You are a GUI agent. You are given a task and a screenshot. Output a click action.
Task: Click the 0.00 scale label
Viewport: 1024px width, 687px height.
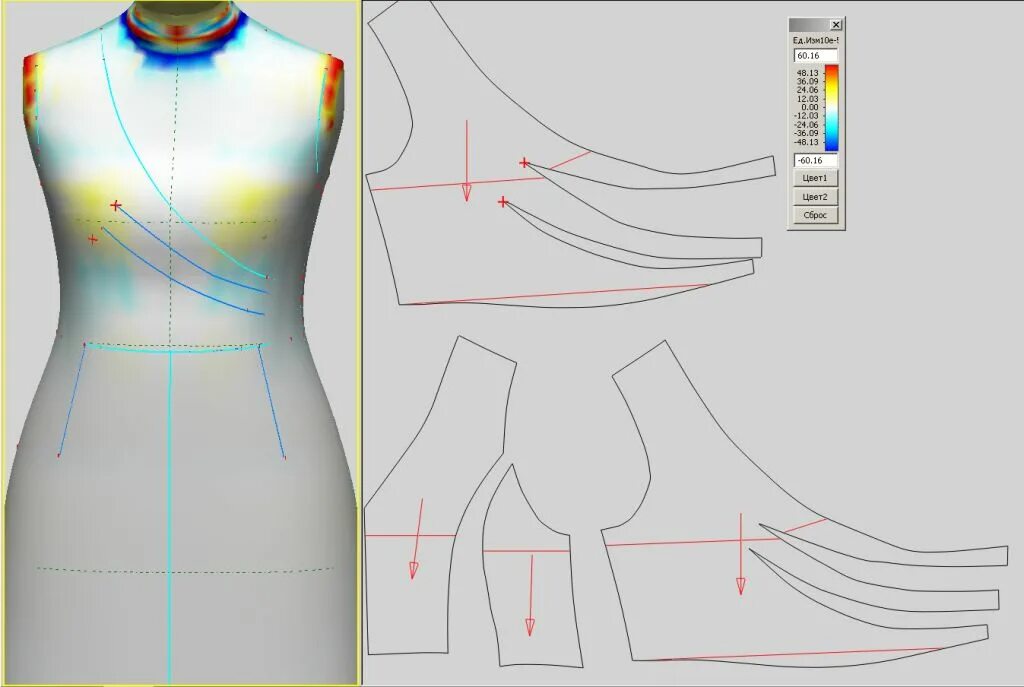point(810,107)
